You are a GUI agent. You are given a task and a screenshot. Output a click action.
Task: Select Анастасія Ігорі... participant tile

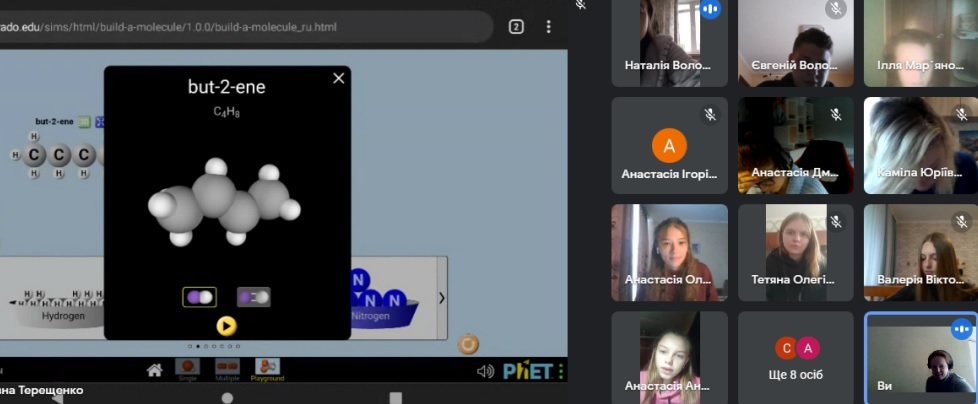669,145
